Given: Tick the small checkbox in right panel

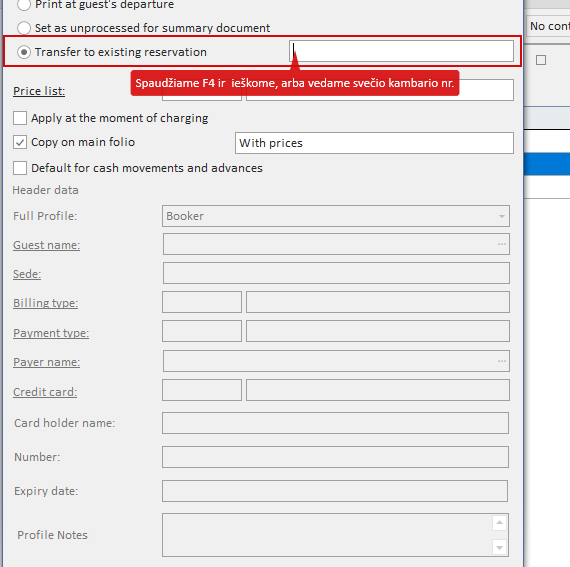Looking at the screenshot, I should pos(541,60).
